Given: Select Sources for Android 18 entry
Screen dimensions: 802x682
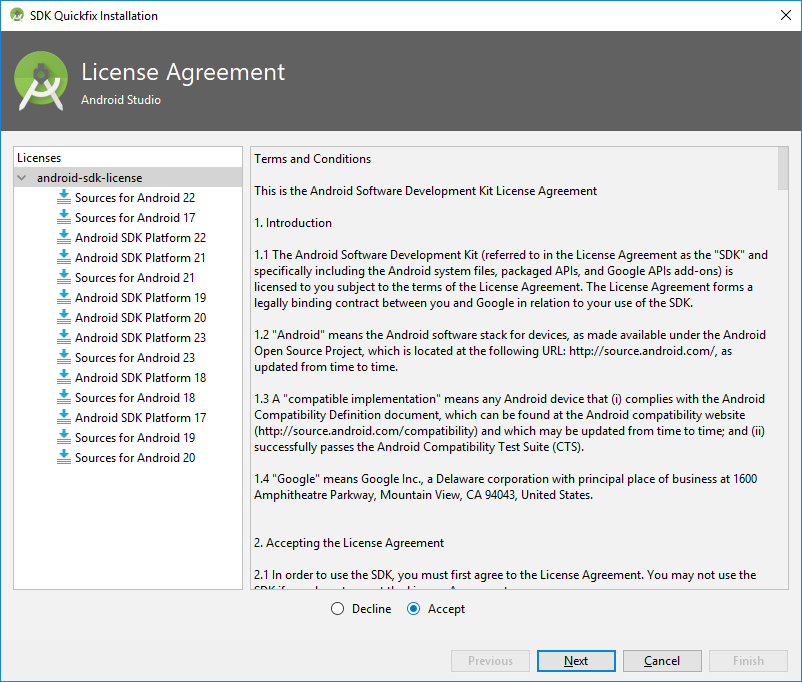Looking at the screenshot, I should pos(134,398).
